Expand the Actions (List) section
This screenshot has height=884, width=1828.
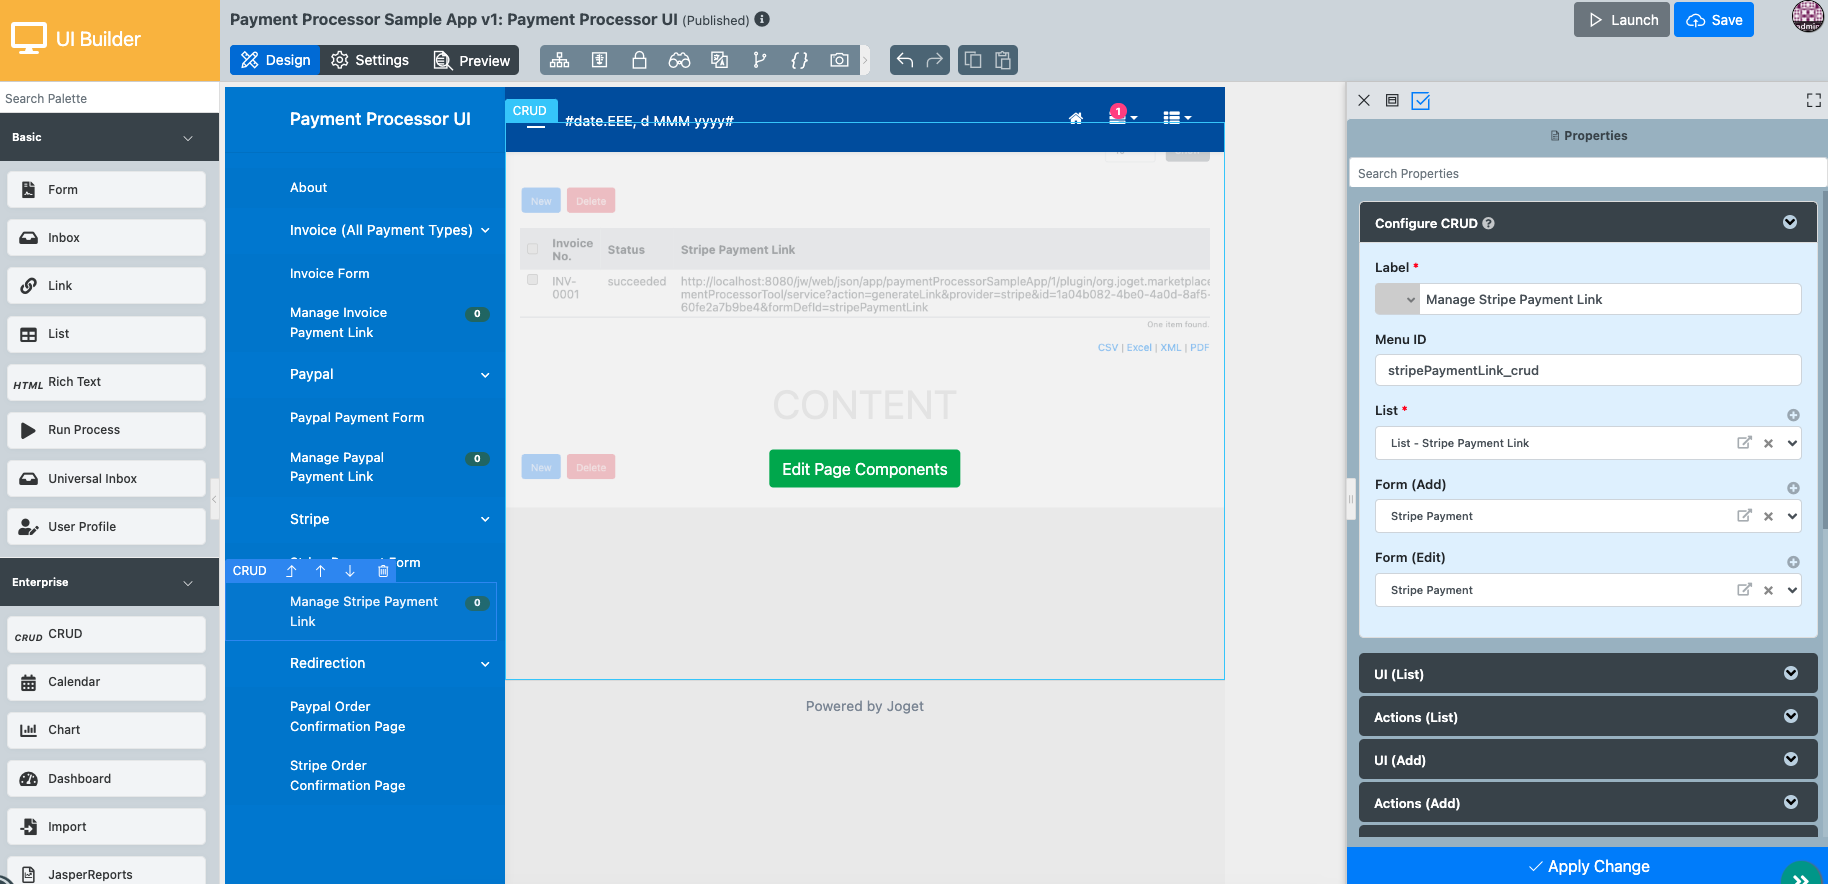(1790, 716)
